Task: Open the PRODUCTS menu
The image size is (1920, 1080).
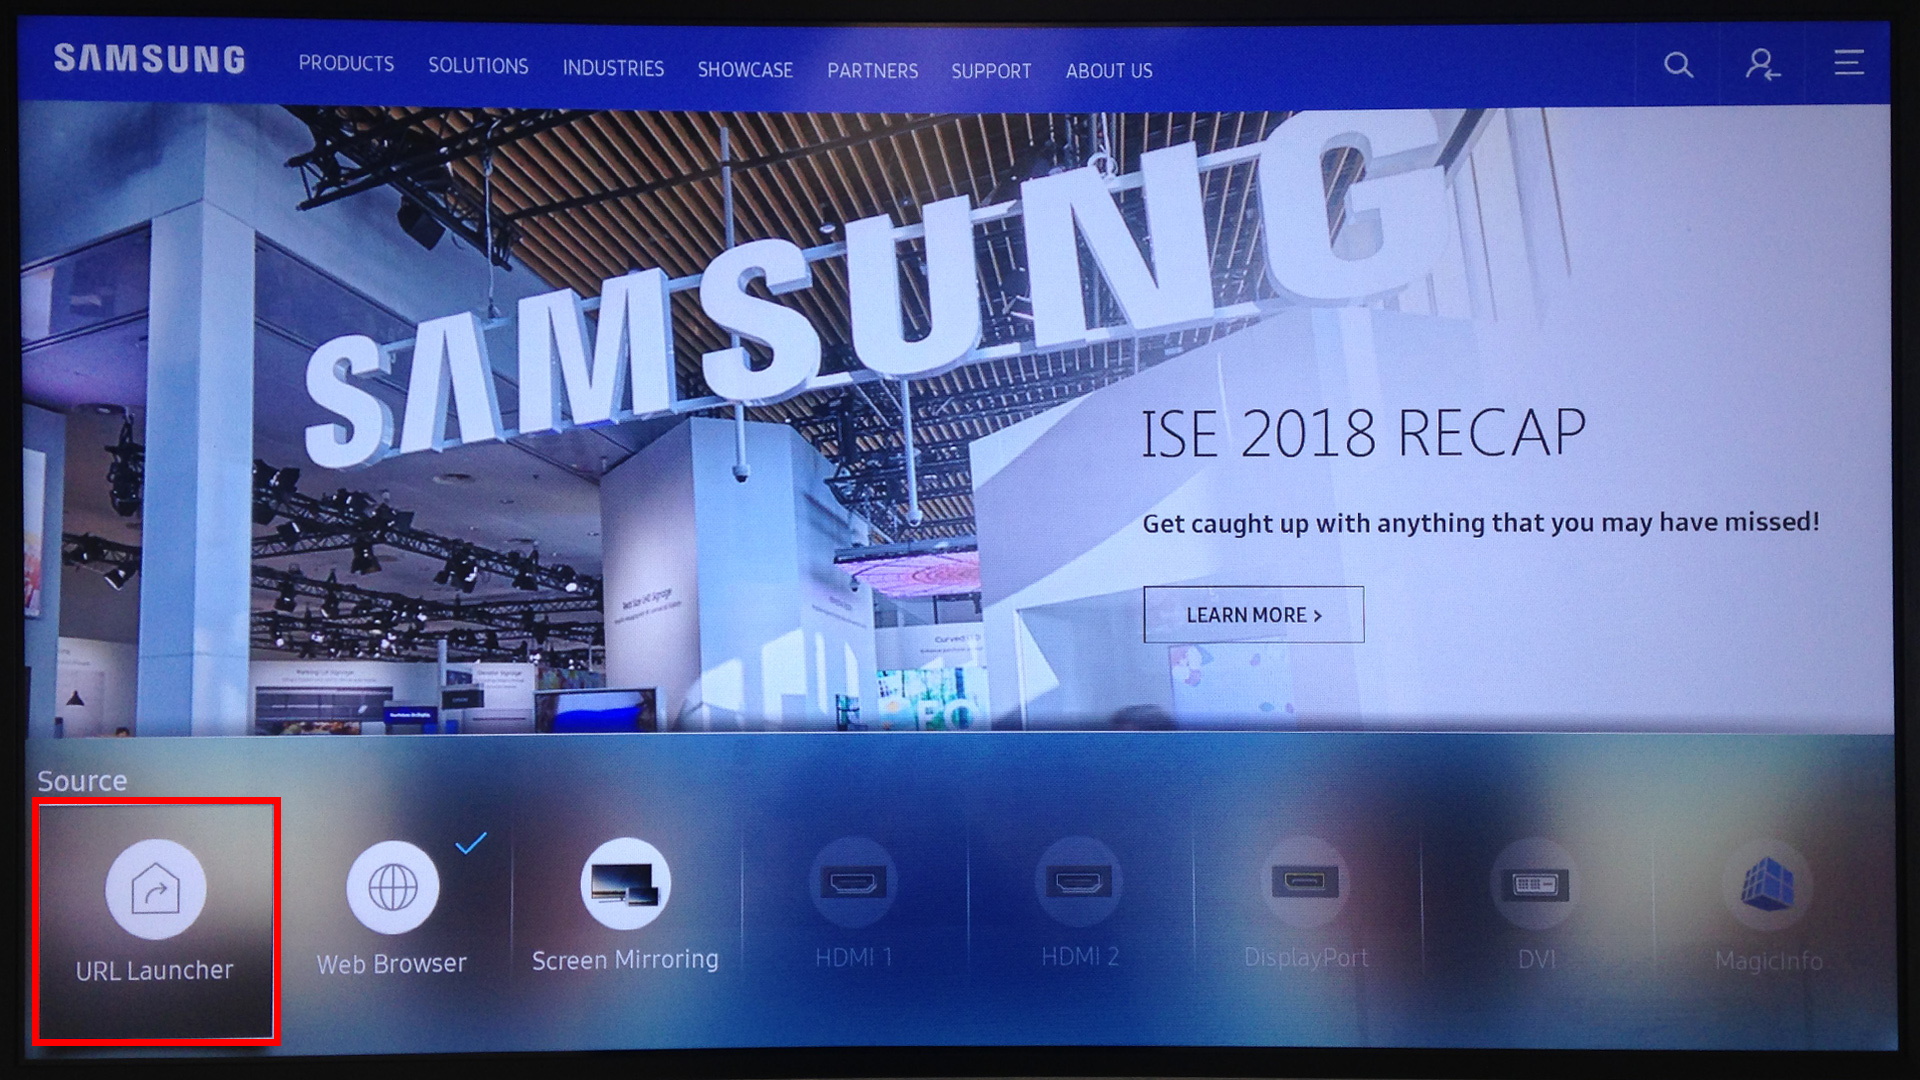Action: tap(346, 63)
